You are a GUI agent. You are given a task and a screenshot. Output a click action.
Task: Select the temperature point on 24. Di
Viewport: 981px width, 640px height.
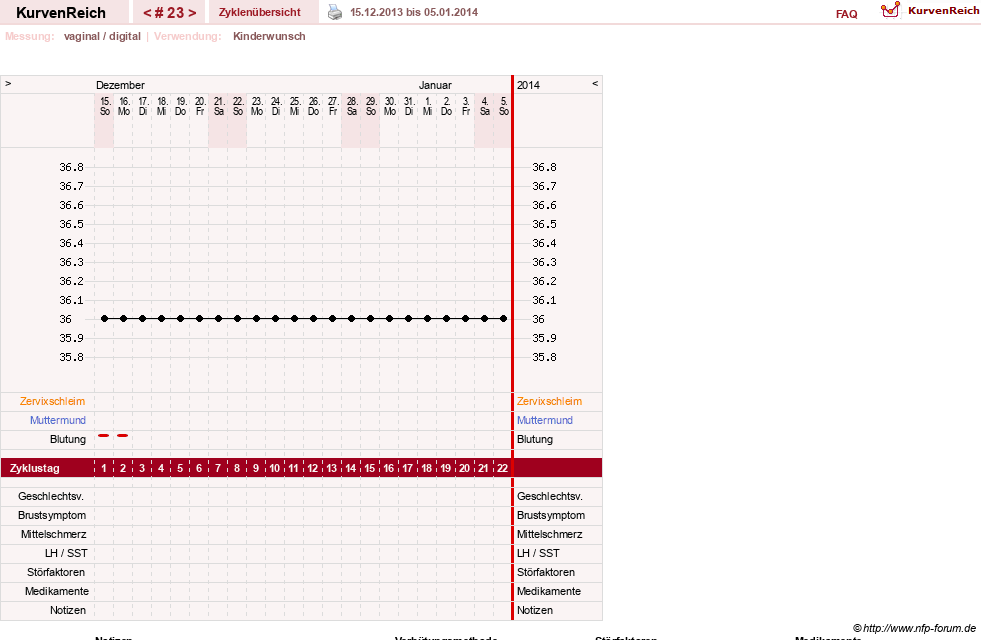coord(275,318)
